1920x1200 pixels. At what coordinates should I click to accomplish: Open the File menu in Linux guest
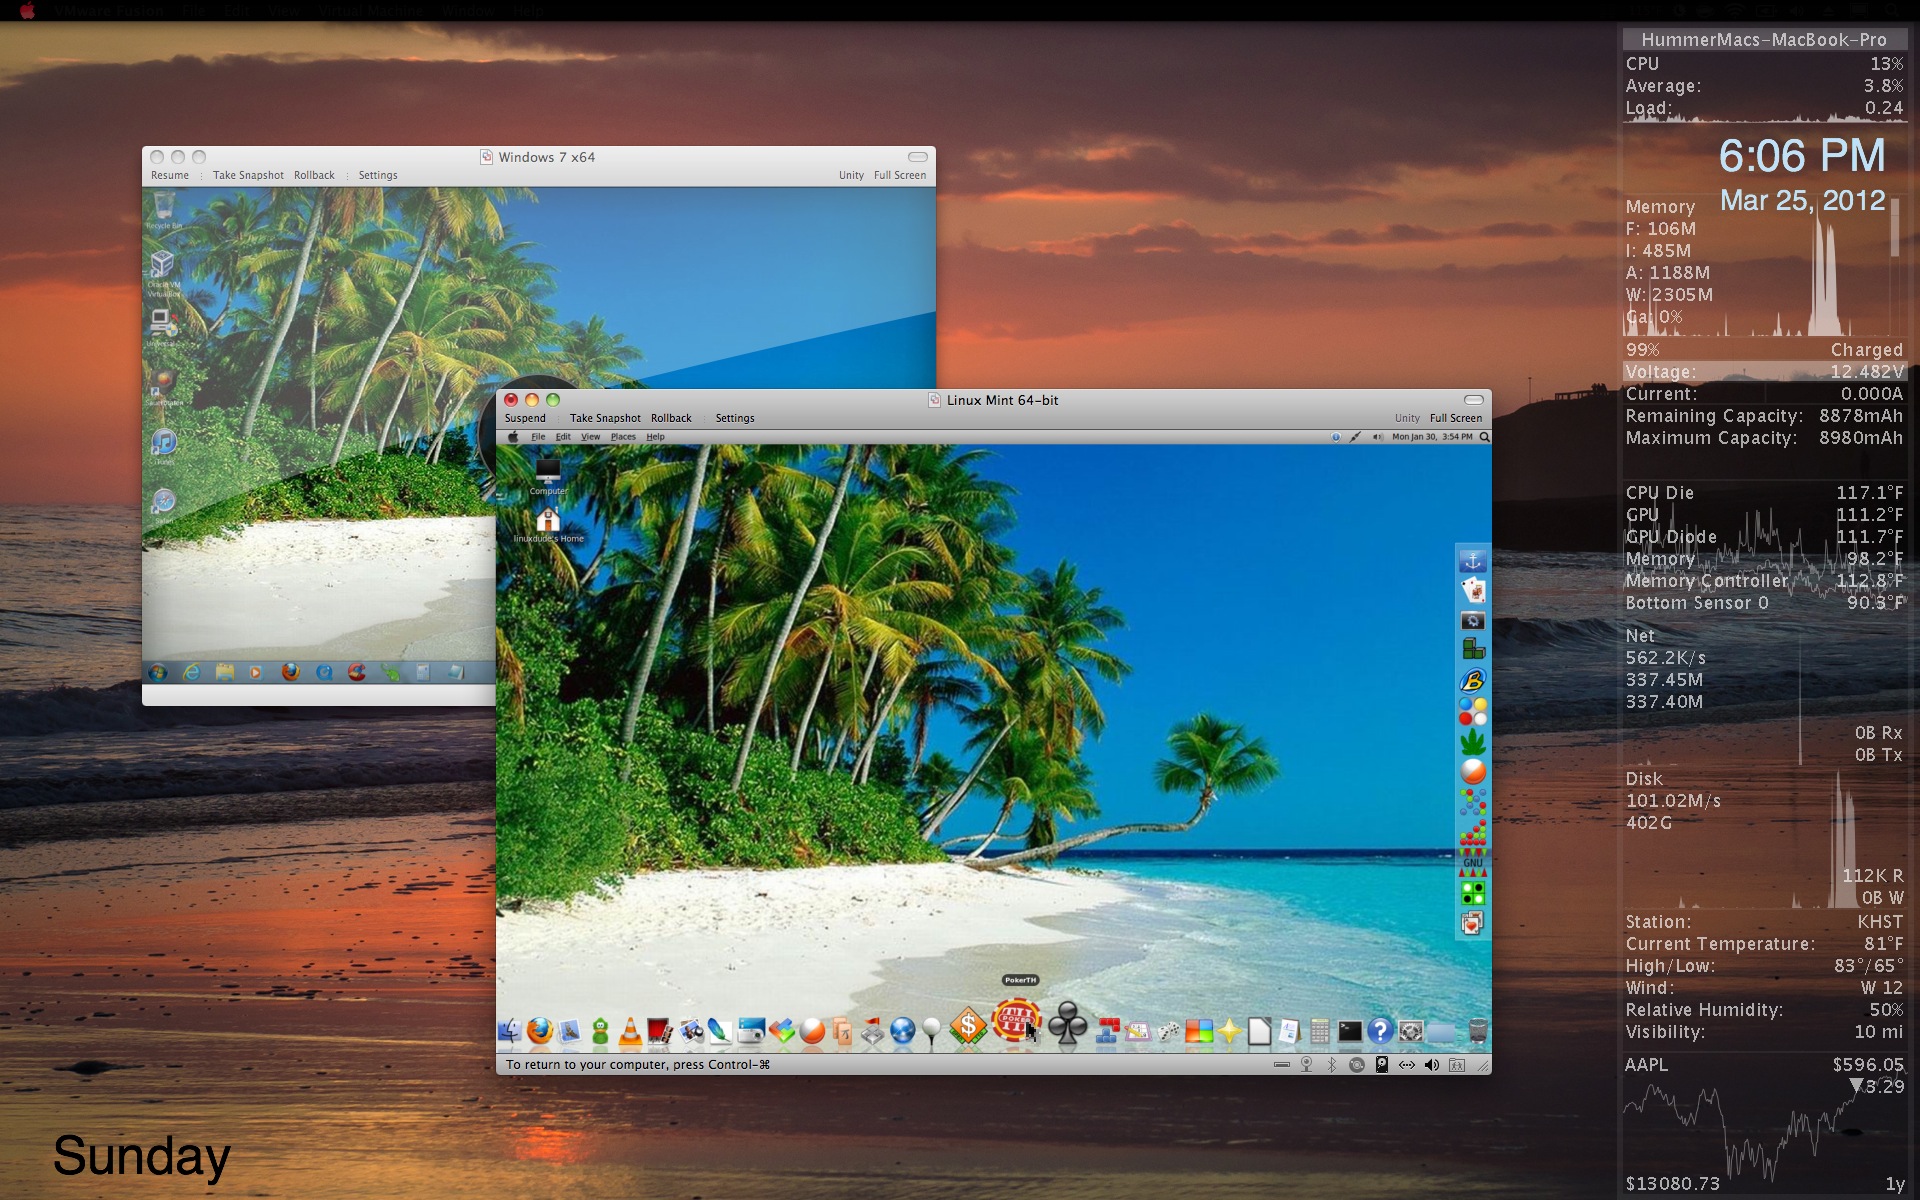click(538, 437)
